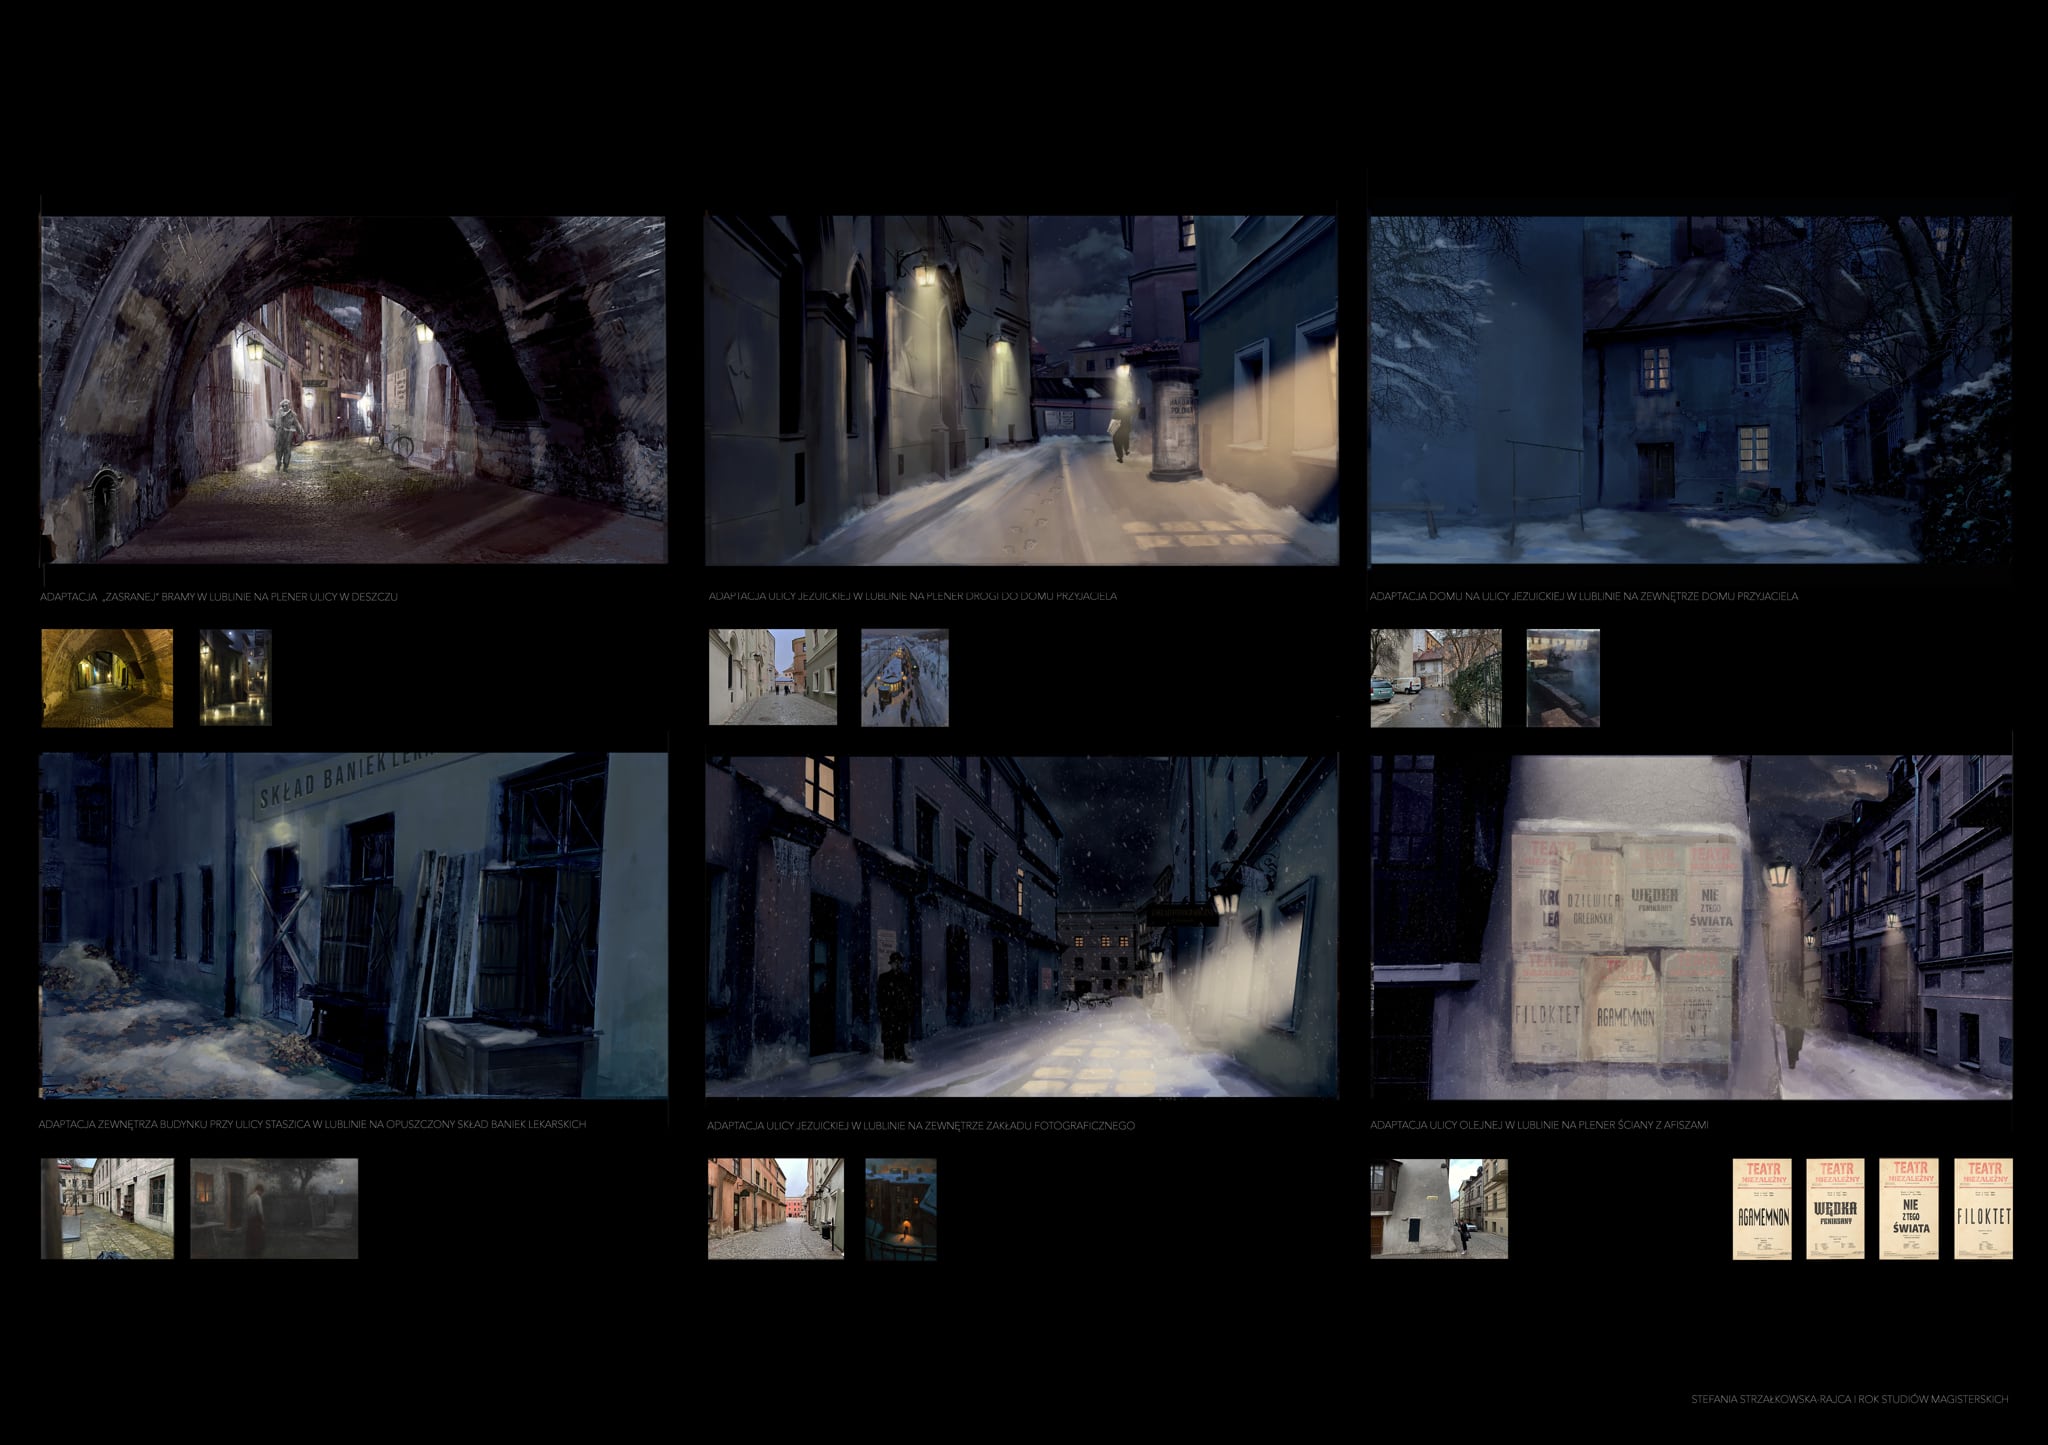Click the Filoktet theatre poster
2048x1445 pixels.
(1982, 1208)
